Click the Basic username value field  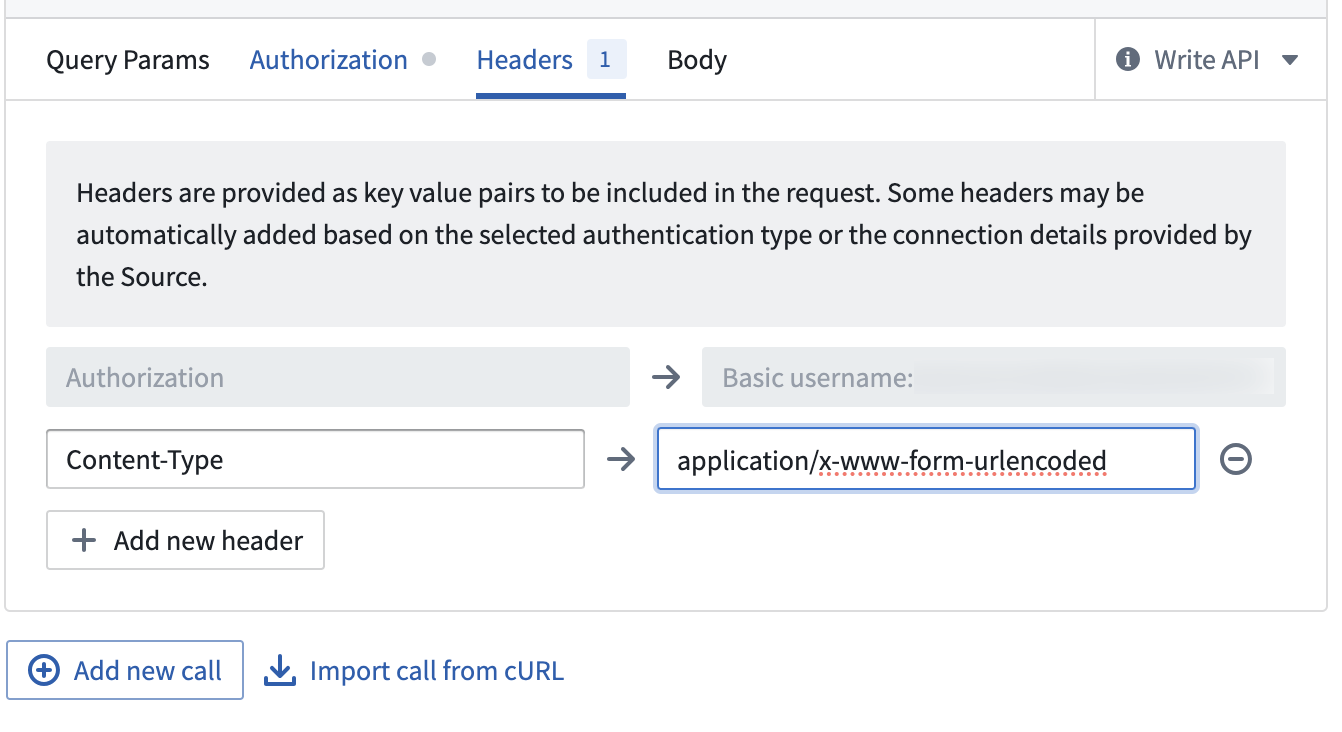[994, 377]
